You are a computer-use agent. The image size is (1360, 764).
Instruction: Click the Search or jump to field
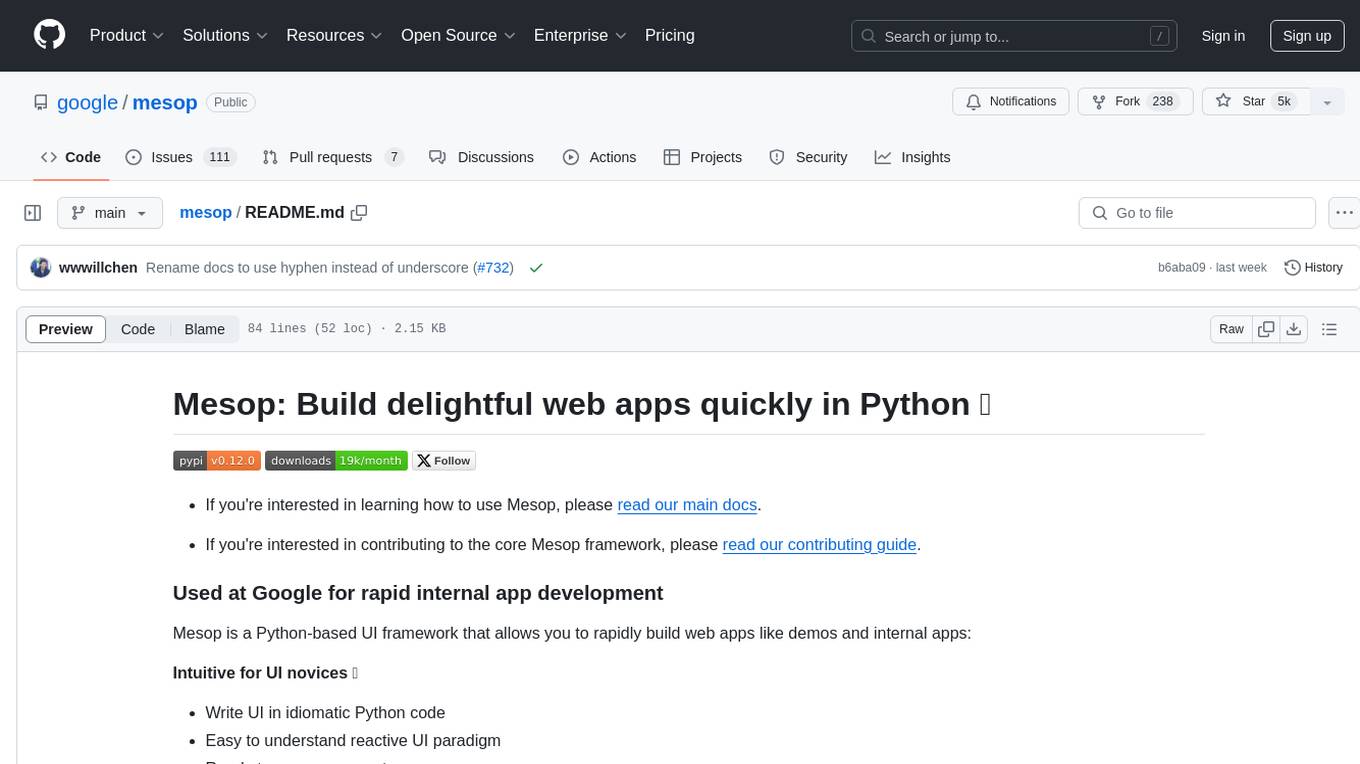coord(1014,36)
